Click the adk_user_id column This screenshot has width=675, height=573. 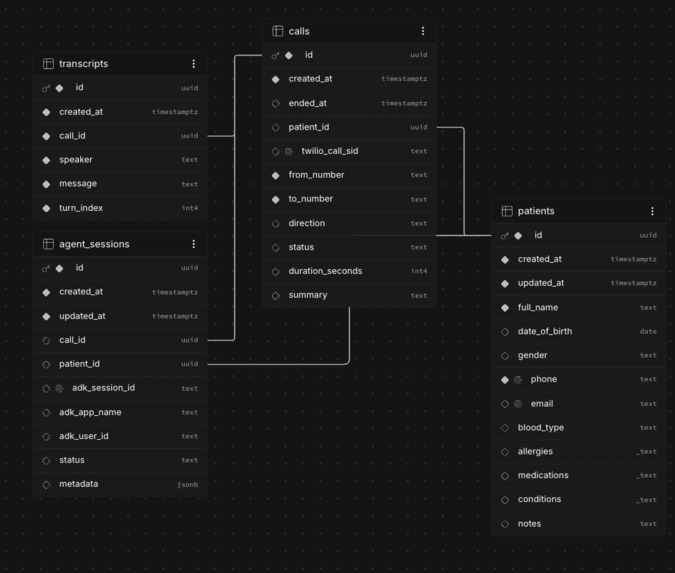click(120, 436)
